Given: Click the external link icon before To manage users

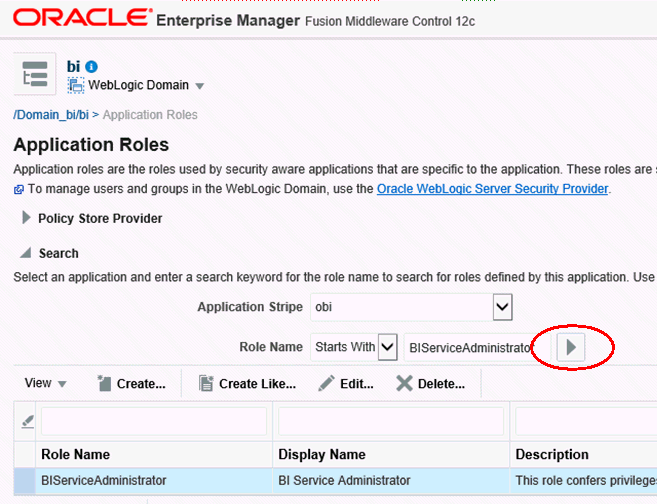Looking at the screenshot, I should tap(19, 189).
